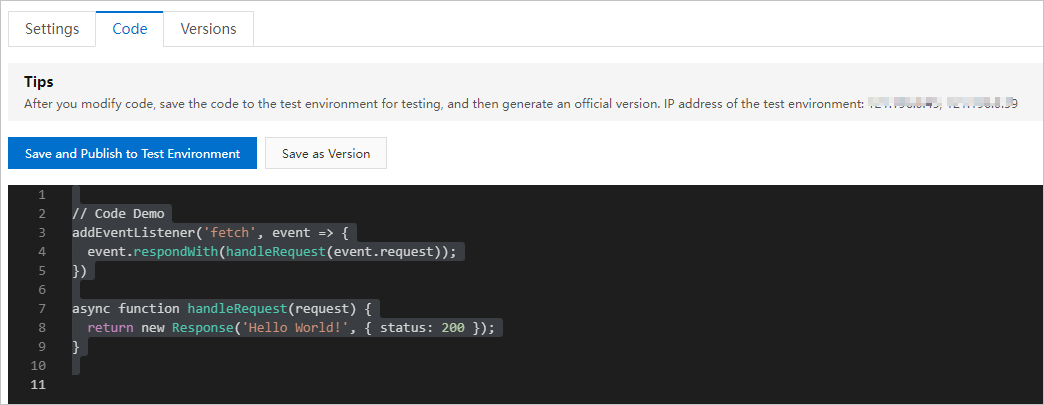Click the Response class name in code
Screen dimensions: 1044x405
click(x=201, y=327)
